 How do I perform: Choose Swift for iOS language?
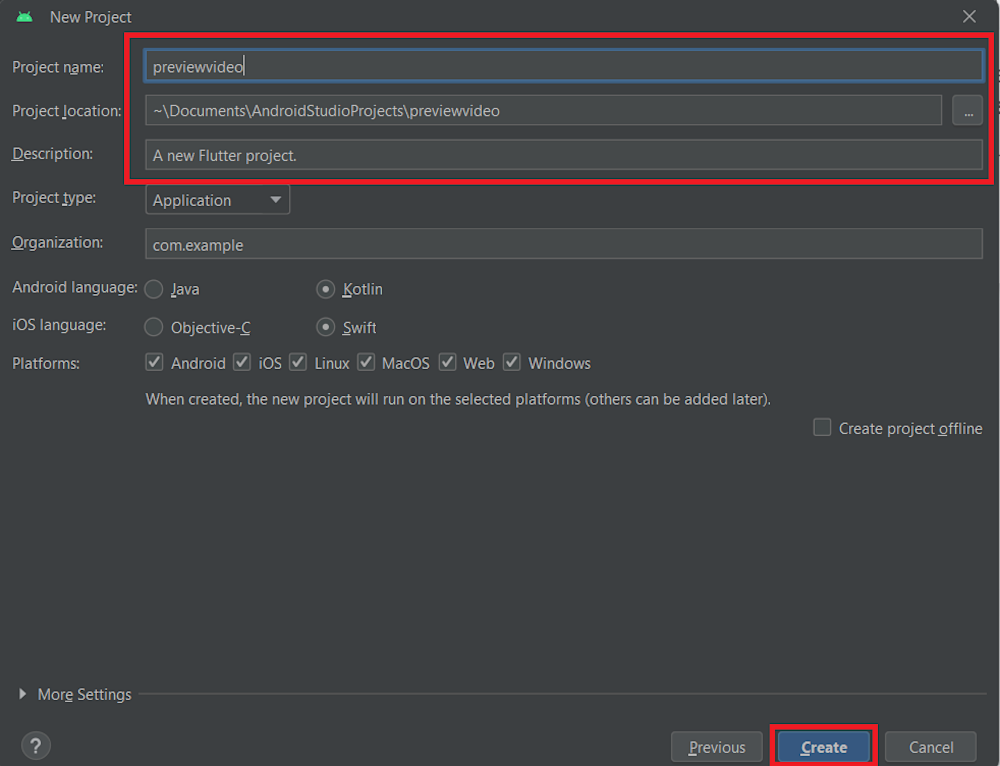click(x=325, y=327)
